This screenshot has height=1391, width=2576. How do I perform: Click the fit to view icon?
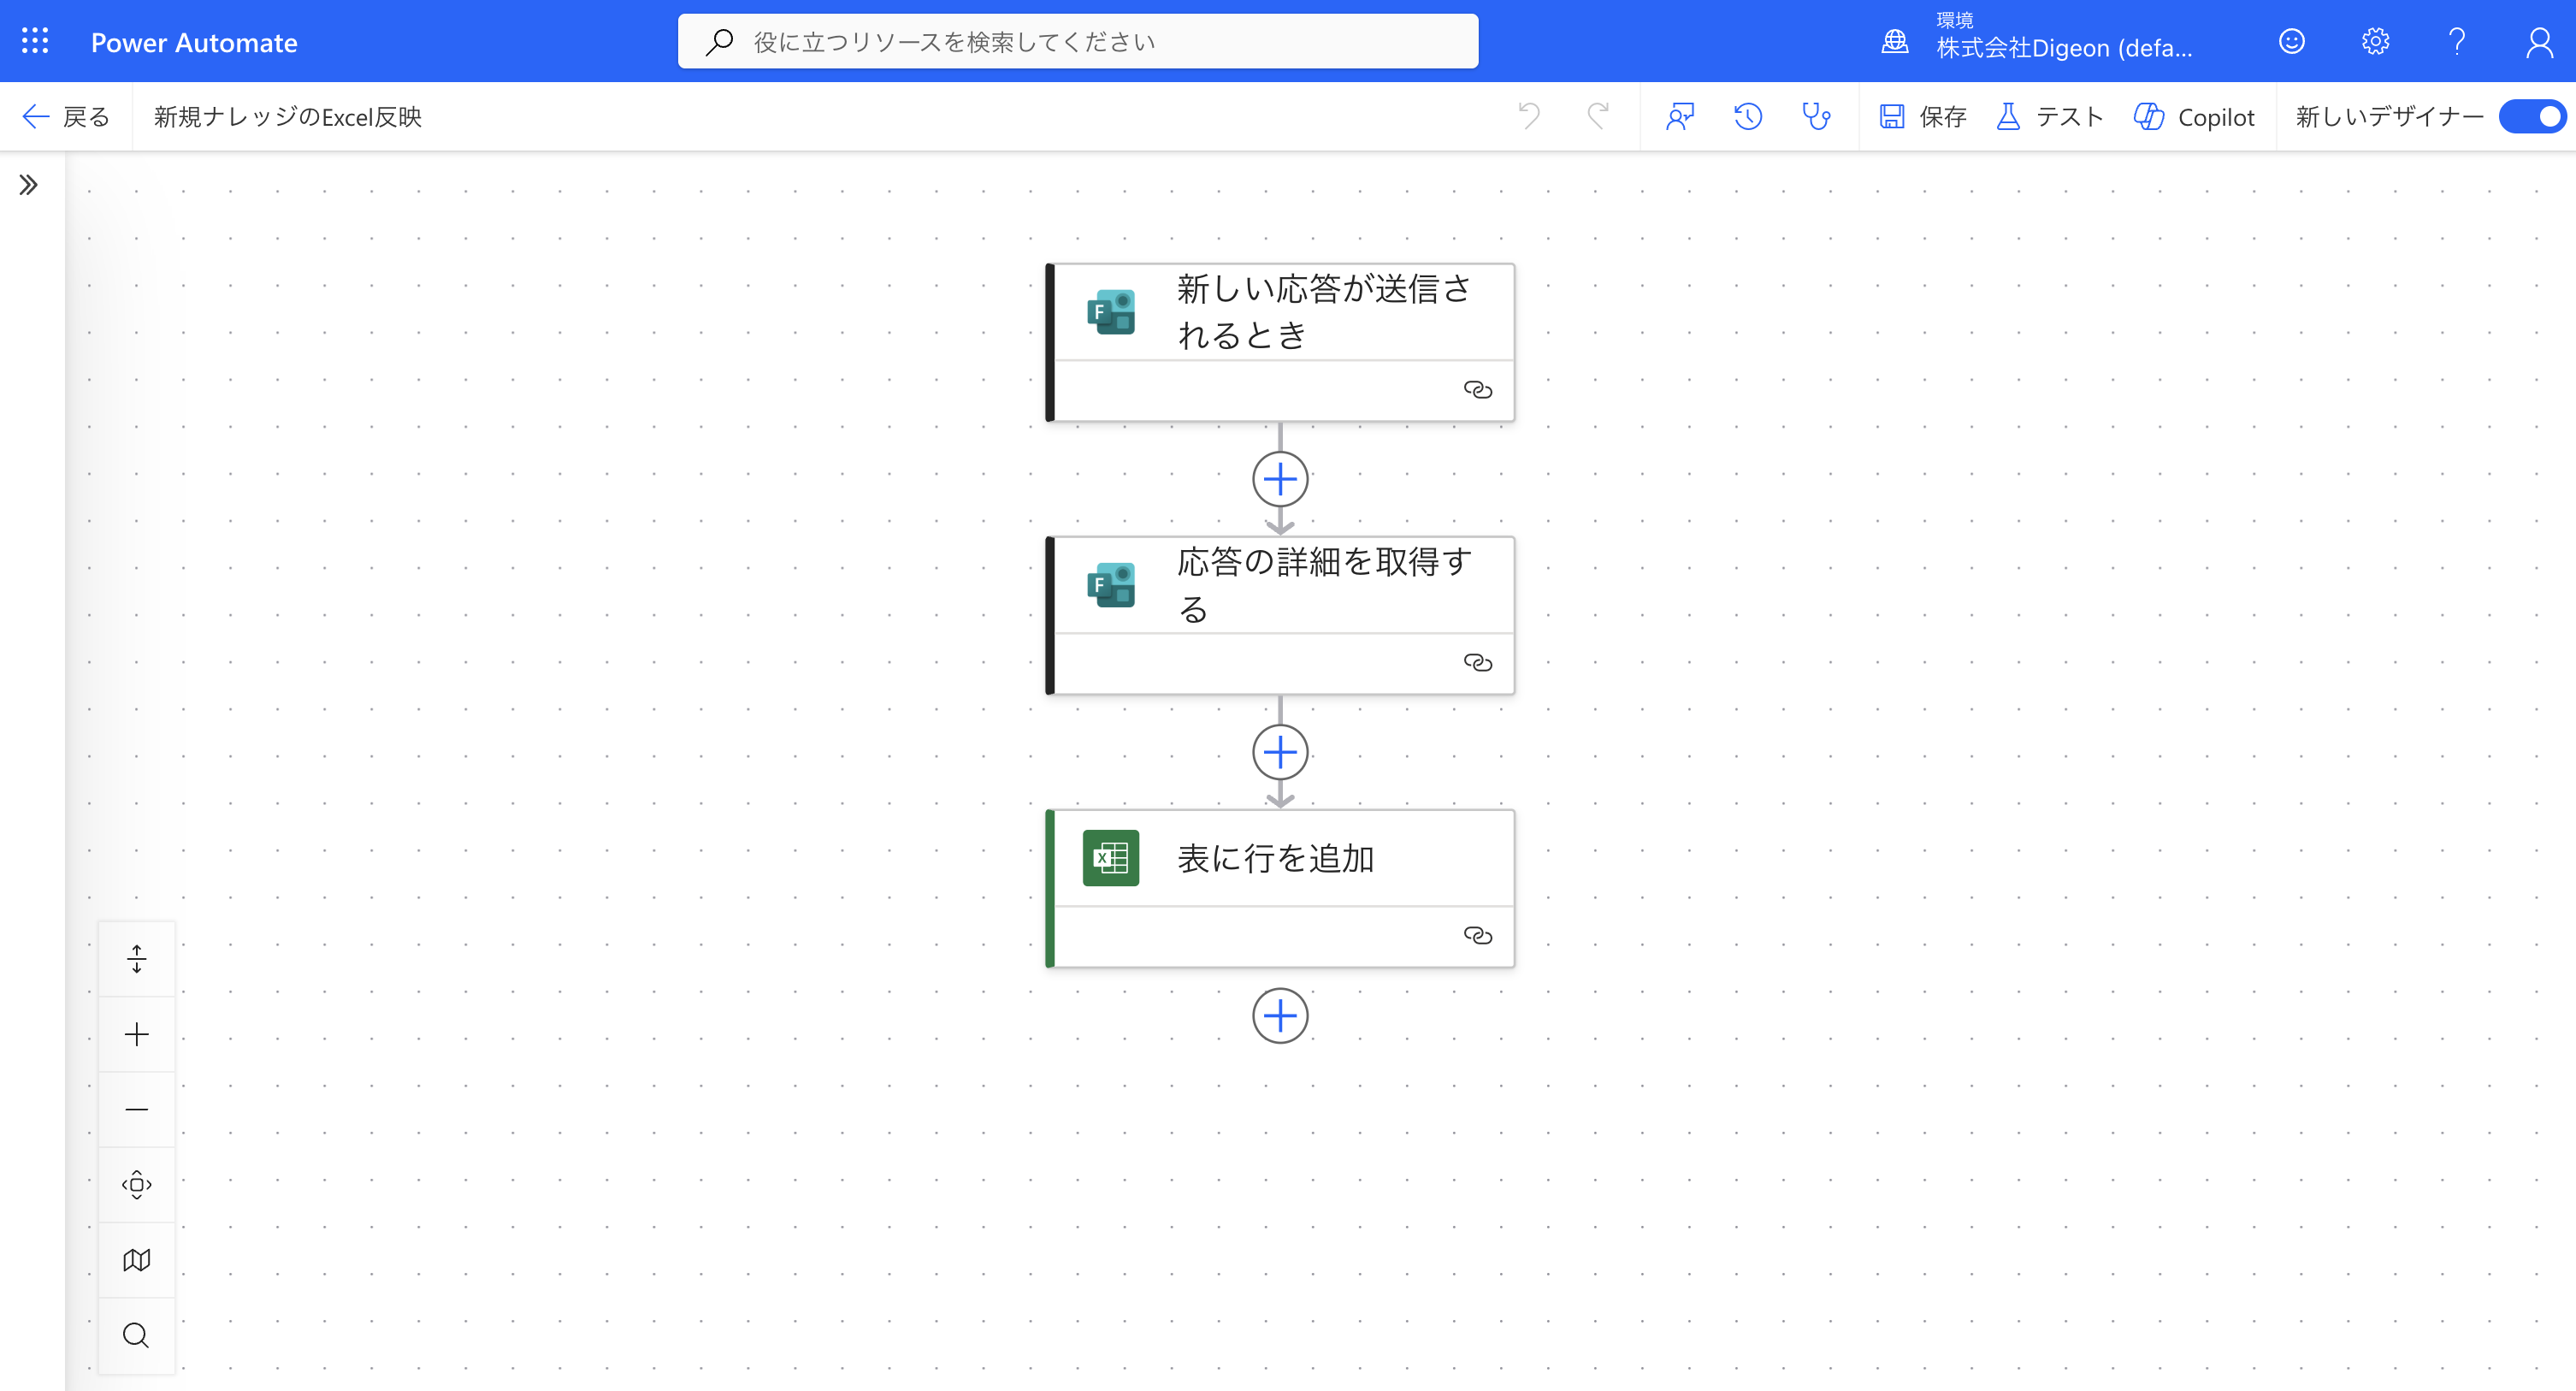[137, 1185]
